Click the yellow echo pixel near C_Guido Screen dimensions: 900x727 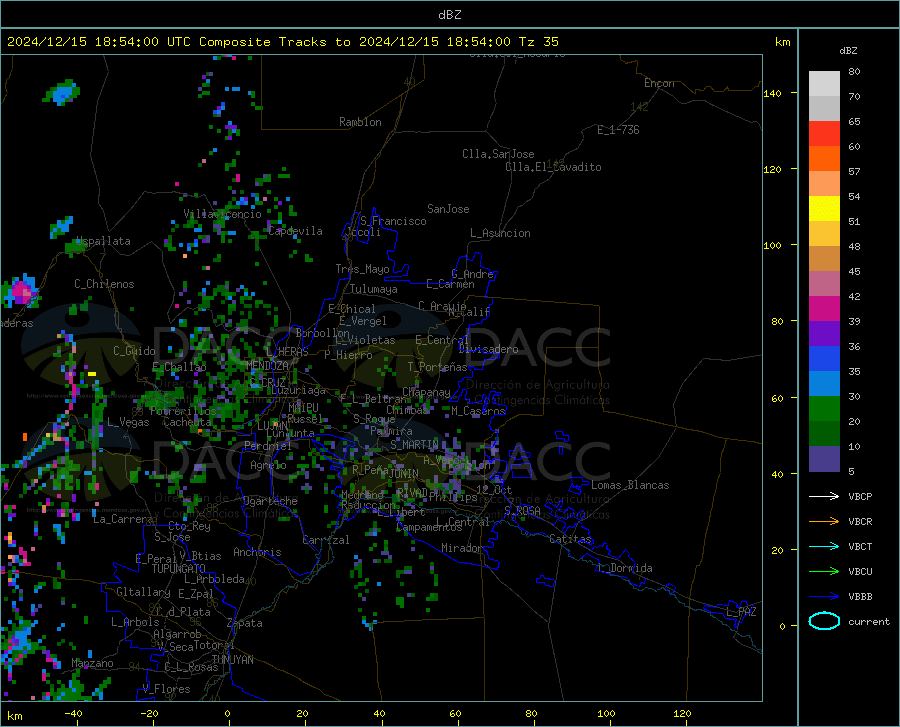(x=92, y=374)
